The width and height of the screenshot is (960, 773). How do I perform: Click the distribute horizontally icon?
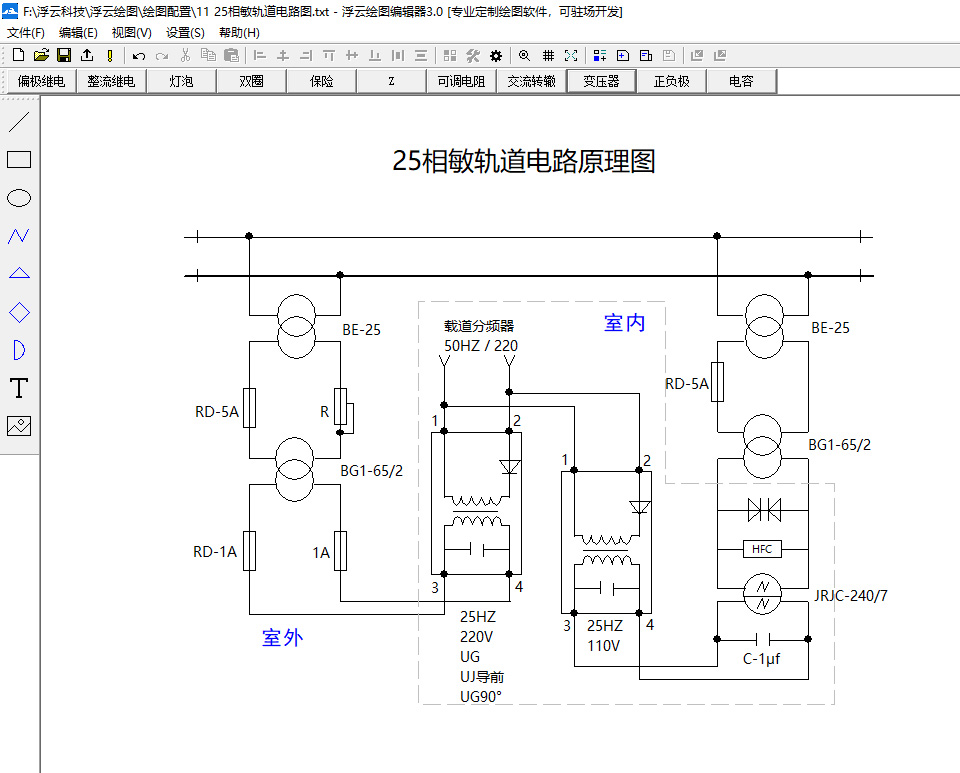398,56
